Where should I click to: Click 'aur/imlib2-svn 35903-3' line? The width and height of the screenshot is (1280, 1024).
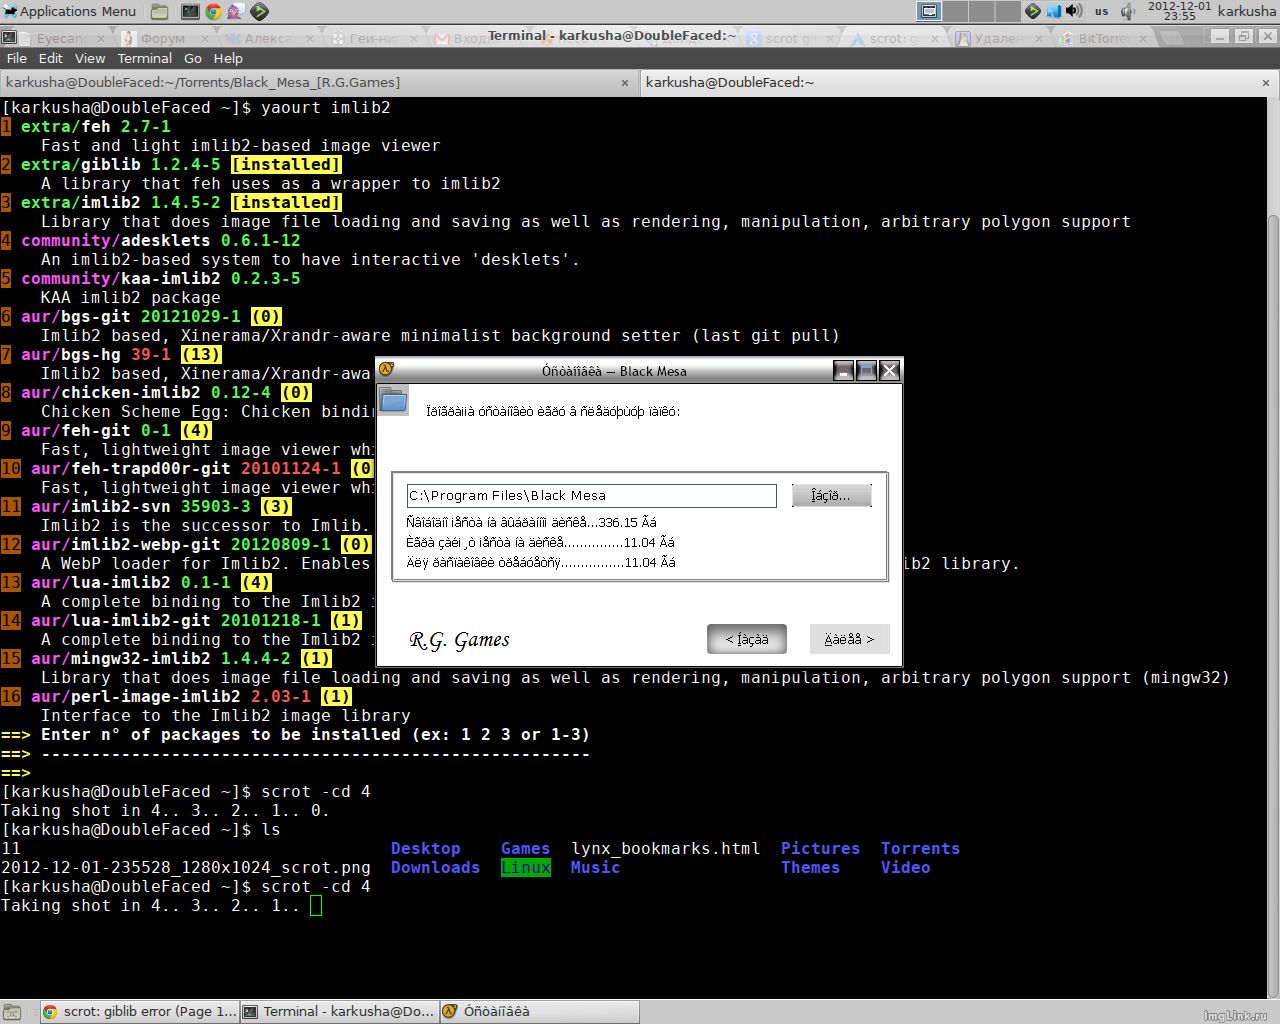(x=161, y=506)
